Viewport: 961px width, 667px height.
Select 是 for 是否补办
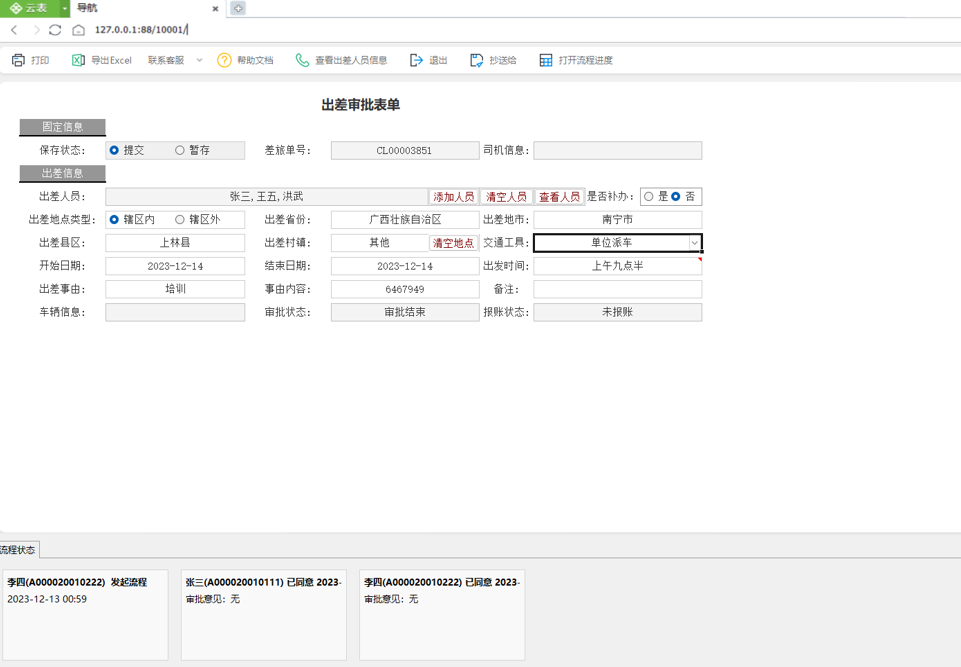point(648,197)
